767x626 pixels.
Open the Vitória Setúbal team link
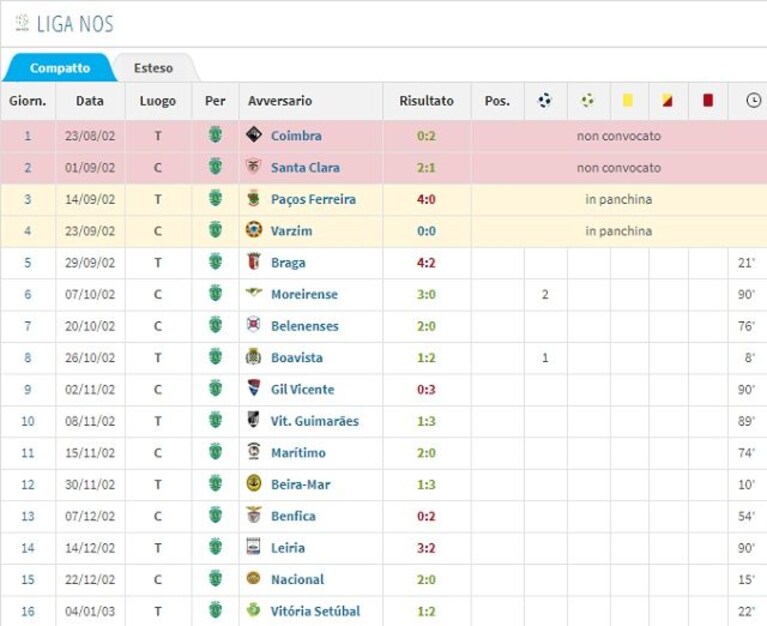[316, 611]
